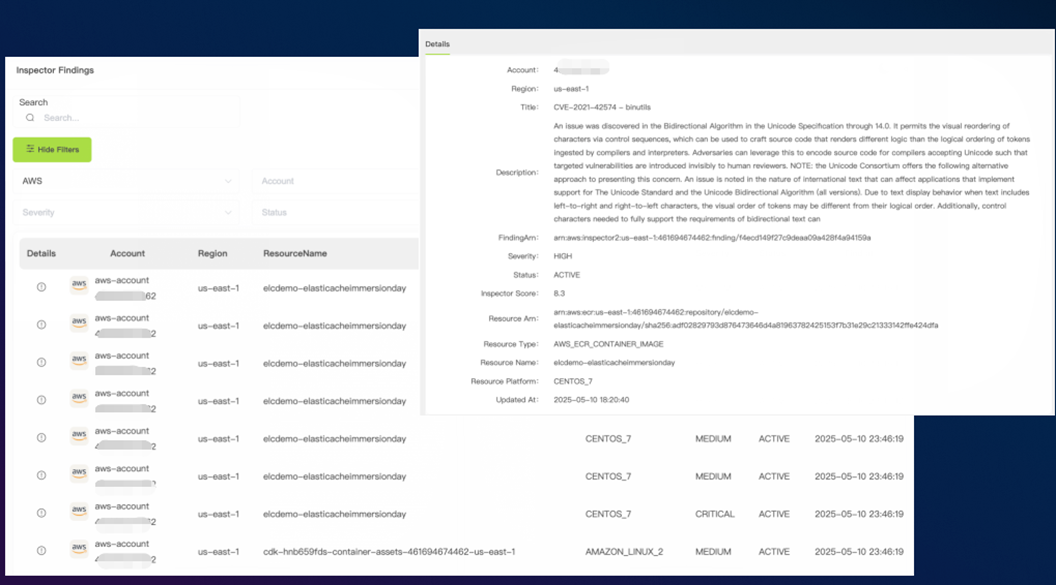Expand the AWS provider dropdown
Image resolution: width=1056 pixels, height=585 pixels.
127,181
